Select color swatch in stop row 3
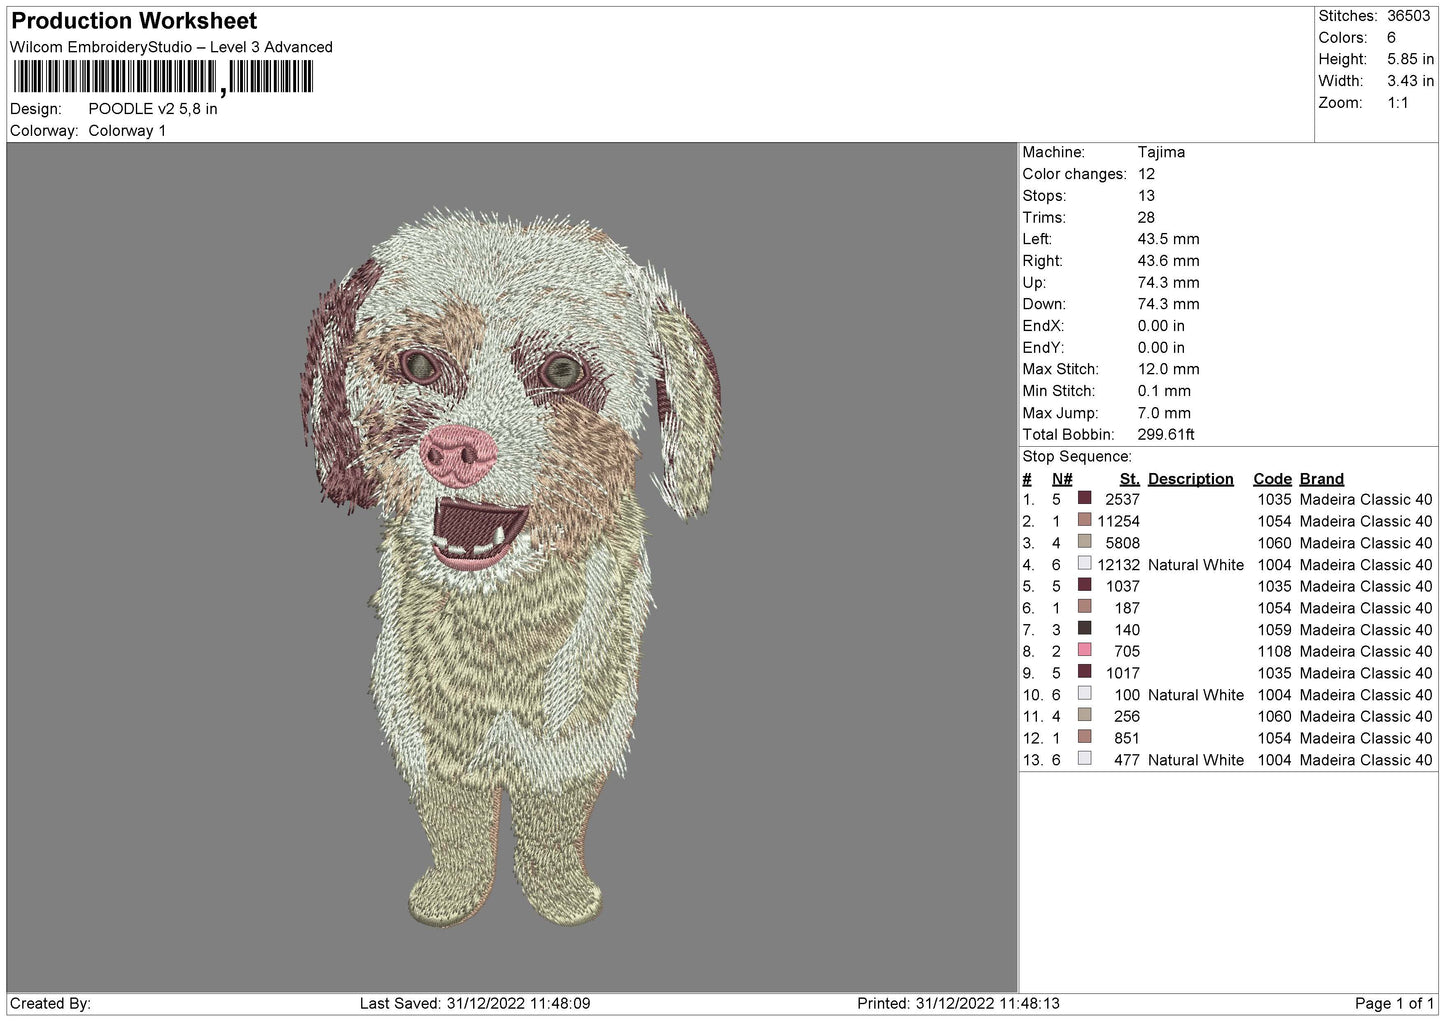The image size is (1445, 1021). point(1084,542)
